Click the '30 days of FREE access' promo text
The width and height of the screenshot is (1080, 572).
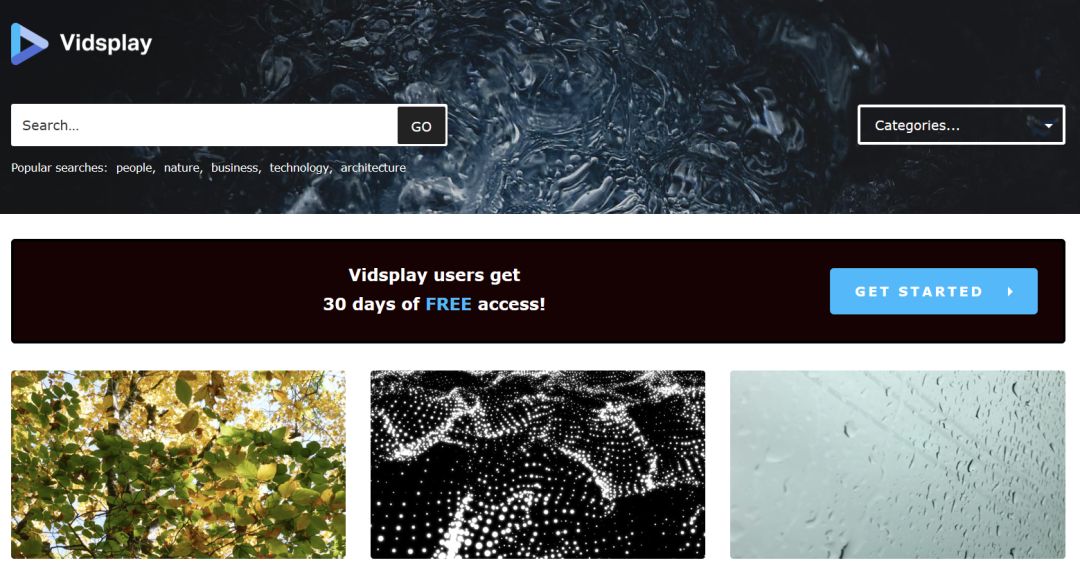click(x=434, y=304)
